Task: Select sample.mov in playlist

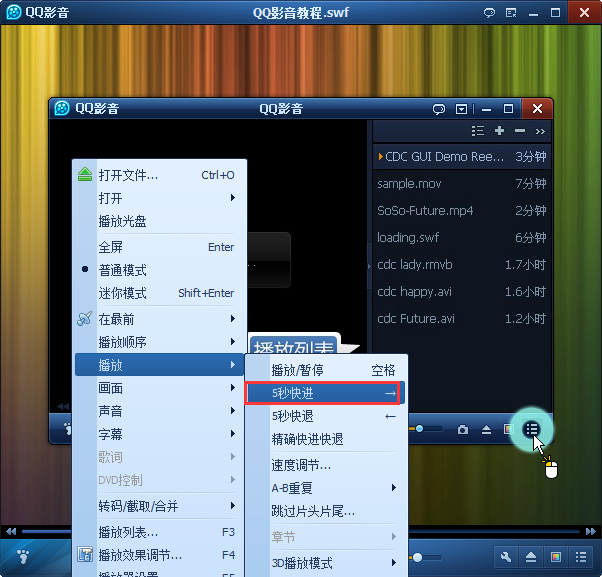Action: [x=462, y=184]
